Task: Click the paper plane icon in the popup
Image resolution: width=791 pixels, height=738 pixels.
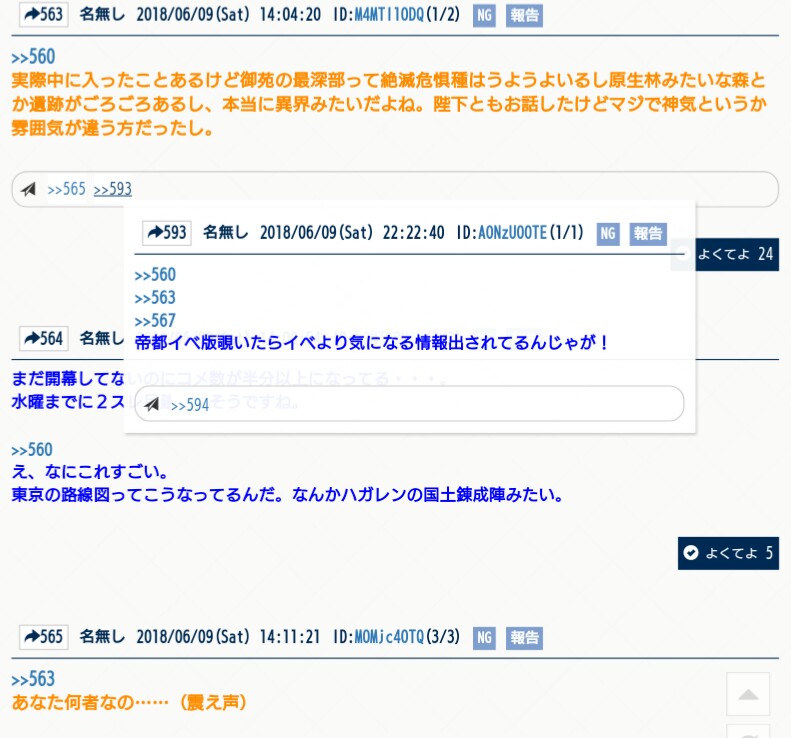Action: tap(152, 405)
